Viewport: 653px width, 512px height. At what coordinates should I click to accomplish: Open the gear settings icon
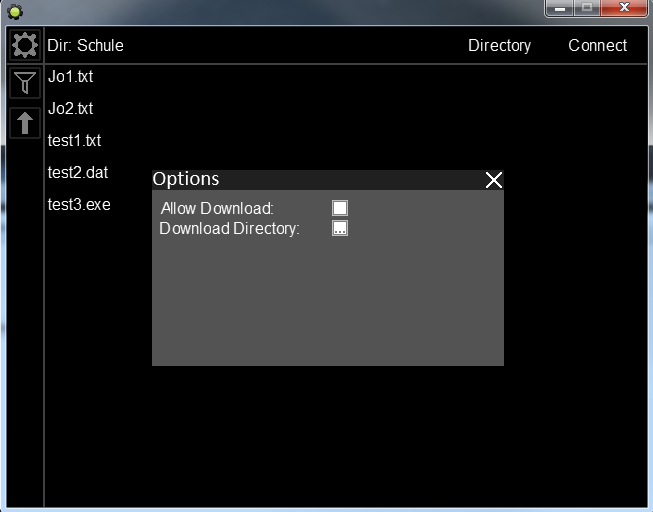pos(24,45)
